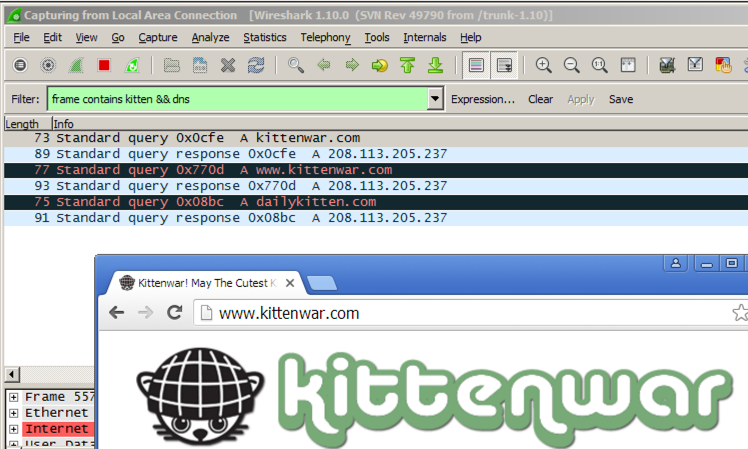Restart the running live capture
The image size is (748, 449).
click(132, 65)
